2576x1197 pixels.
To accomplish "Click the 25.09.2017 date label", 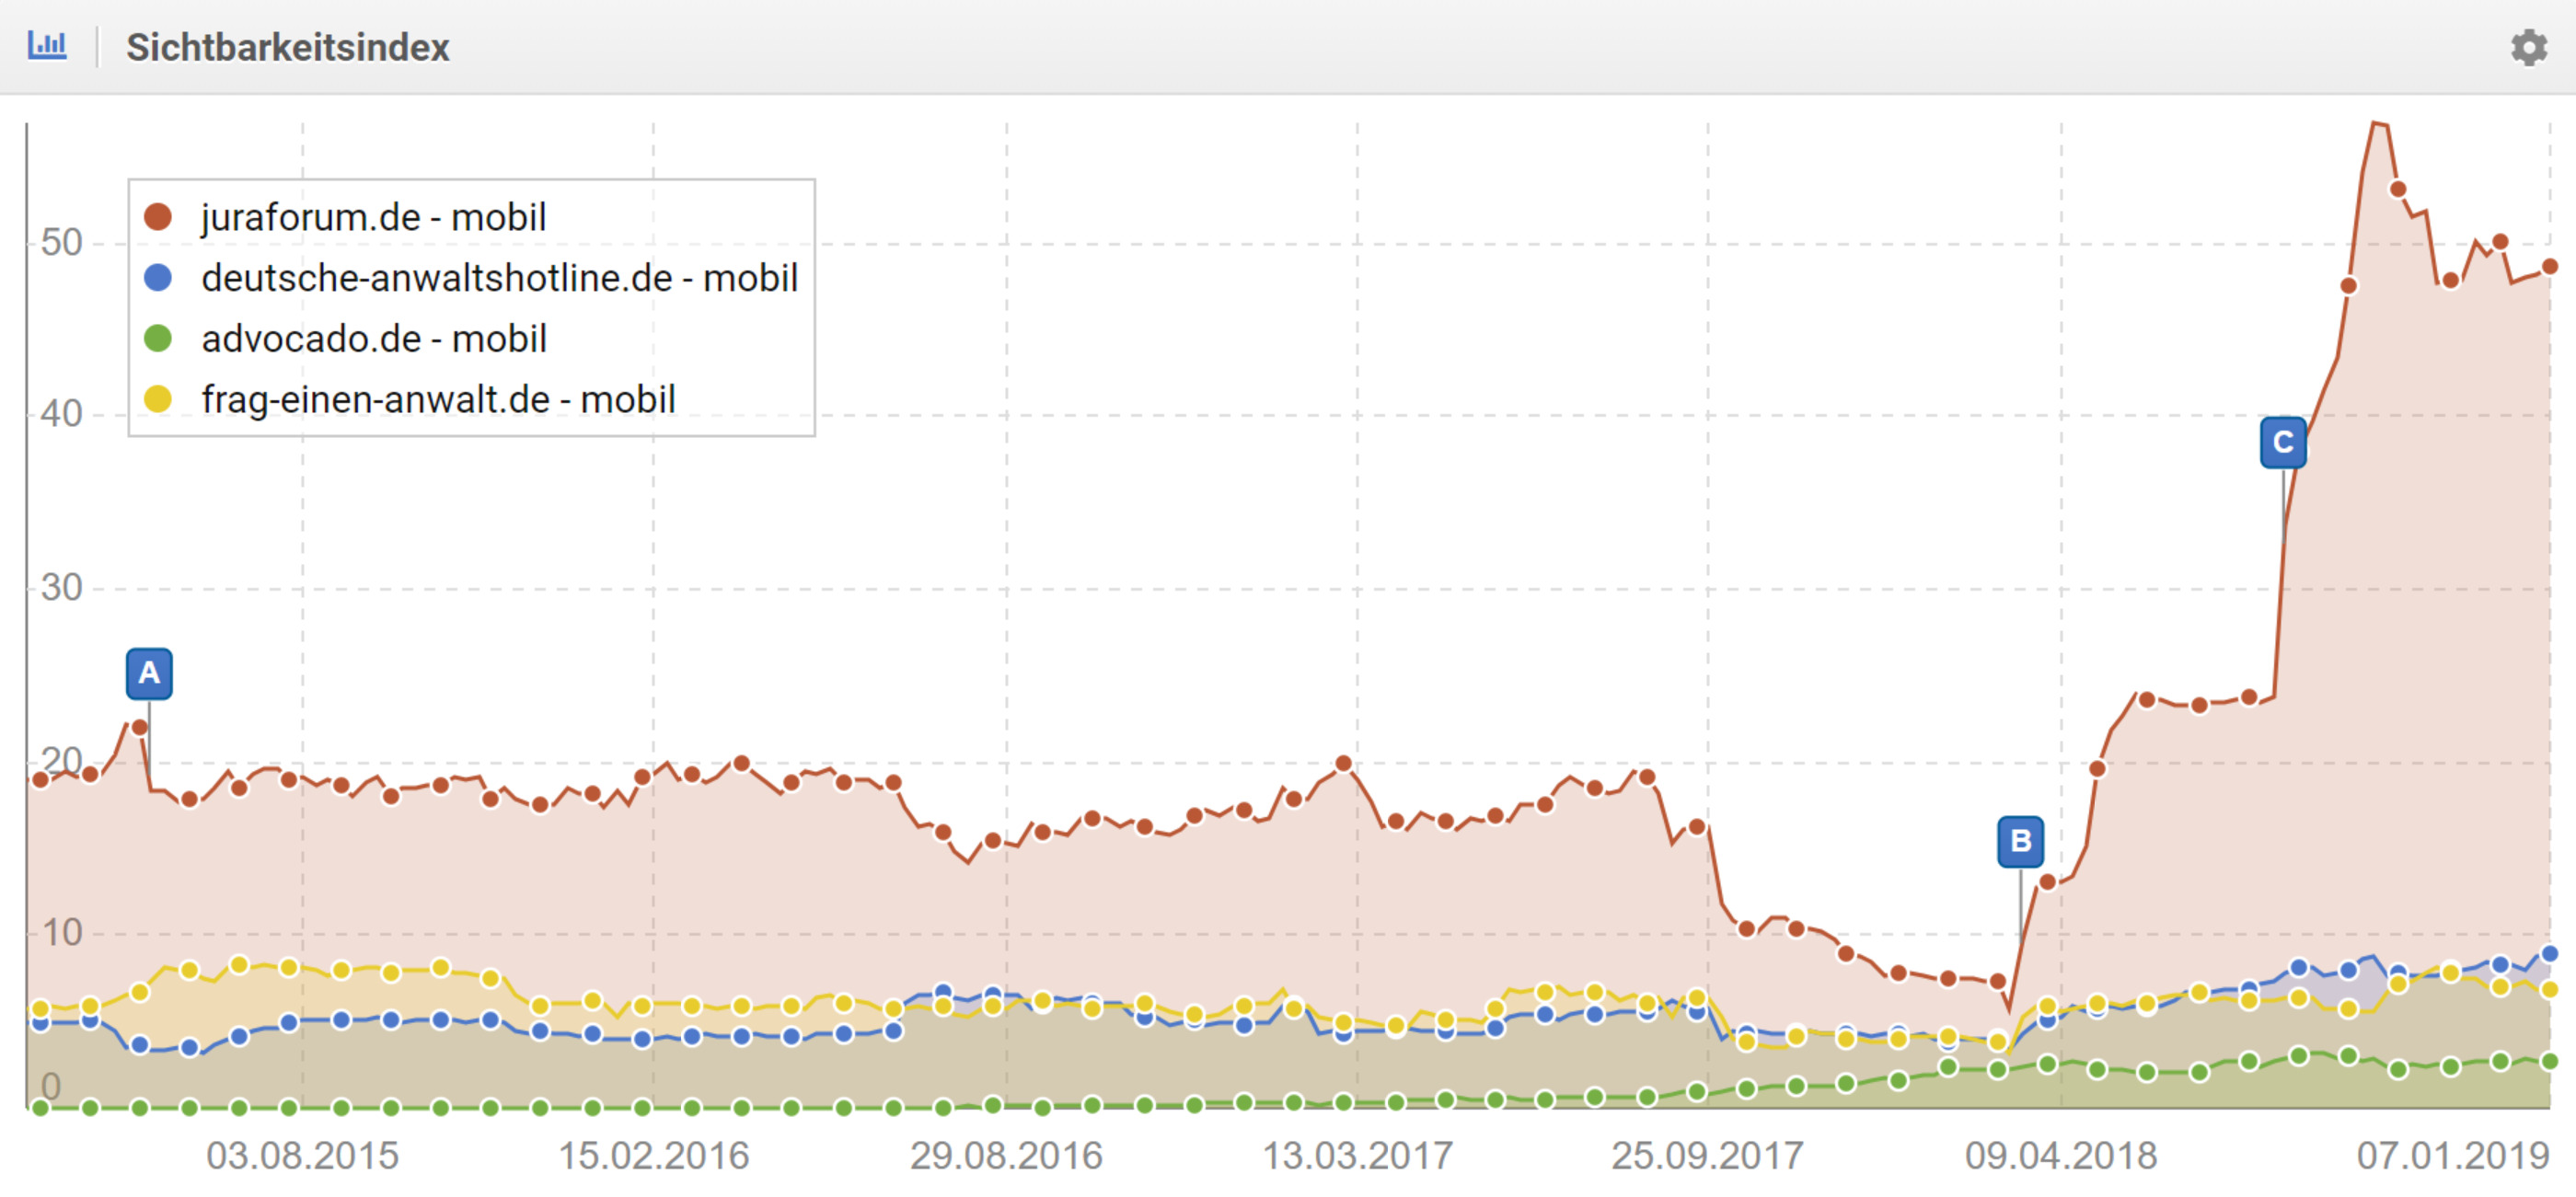I will click(x=1707, y=1156).
